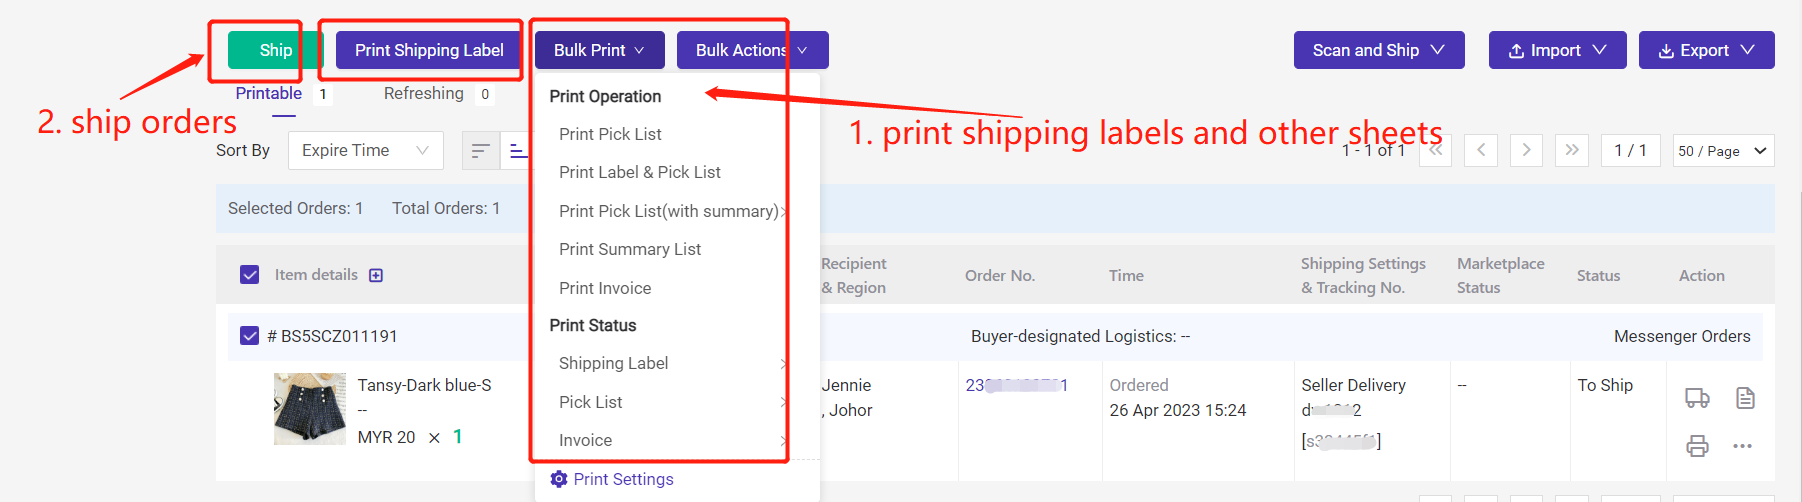Toggle the select-all orders checkbox
Viewport: 1802px width, 502px height.
[250, 275]
